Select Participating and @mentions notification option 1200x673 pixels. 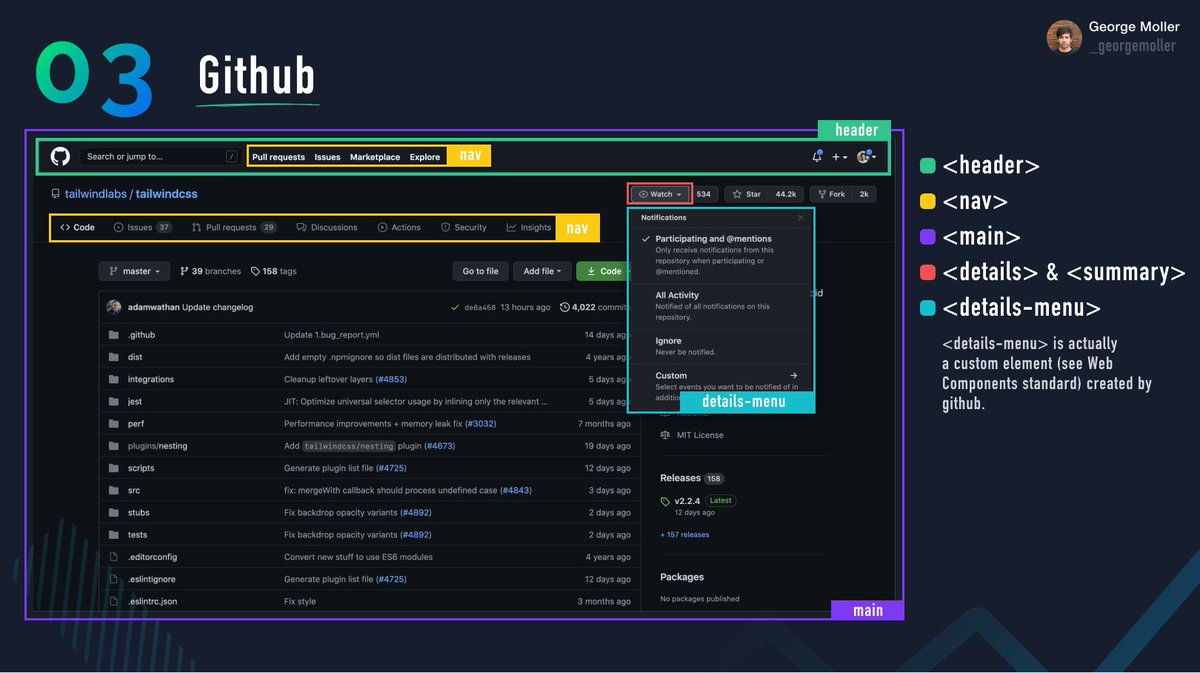(x=721, y=255)
